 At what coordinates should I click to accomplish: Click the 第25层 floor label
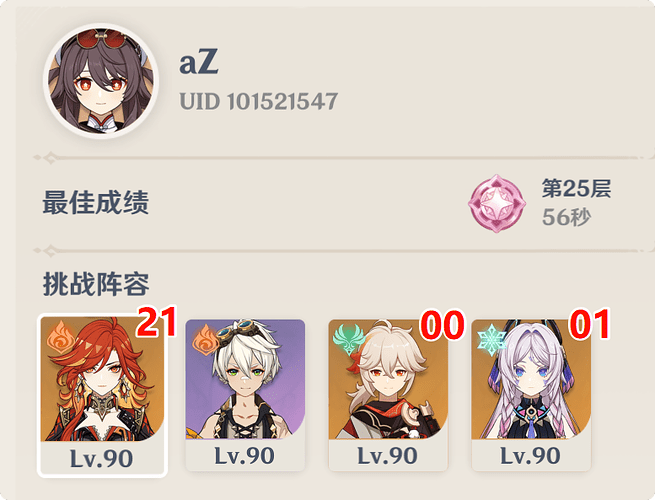[576, 188]
